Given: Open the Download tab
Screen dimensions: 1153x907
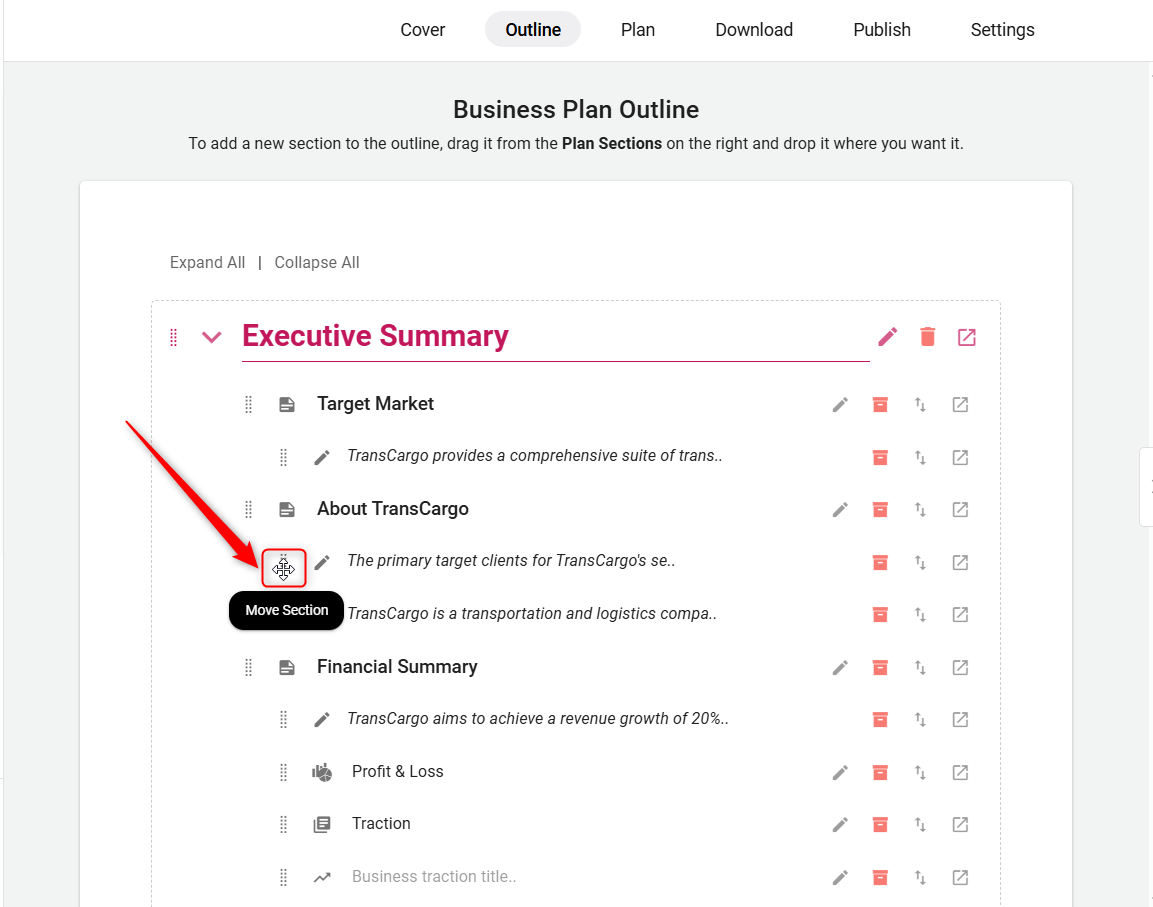Looking at the screenshot, I should pyautogui.click(x=754, y=30).
